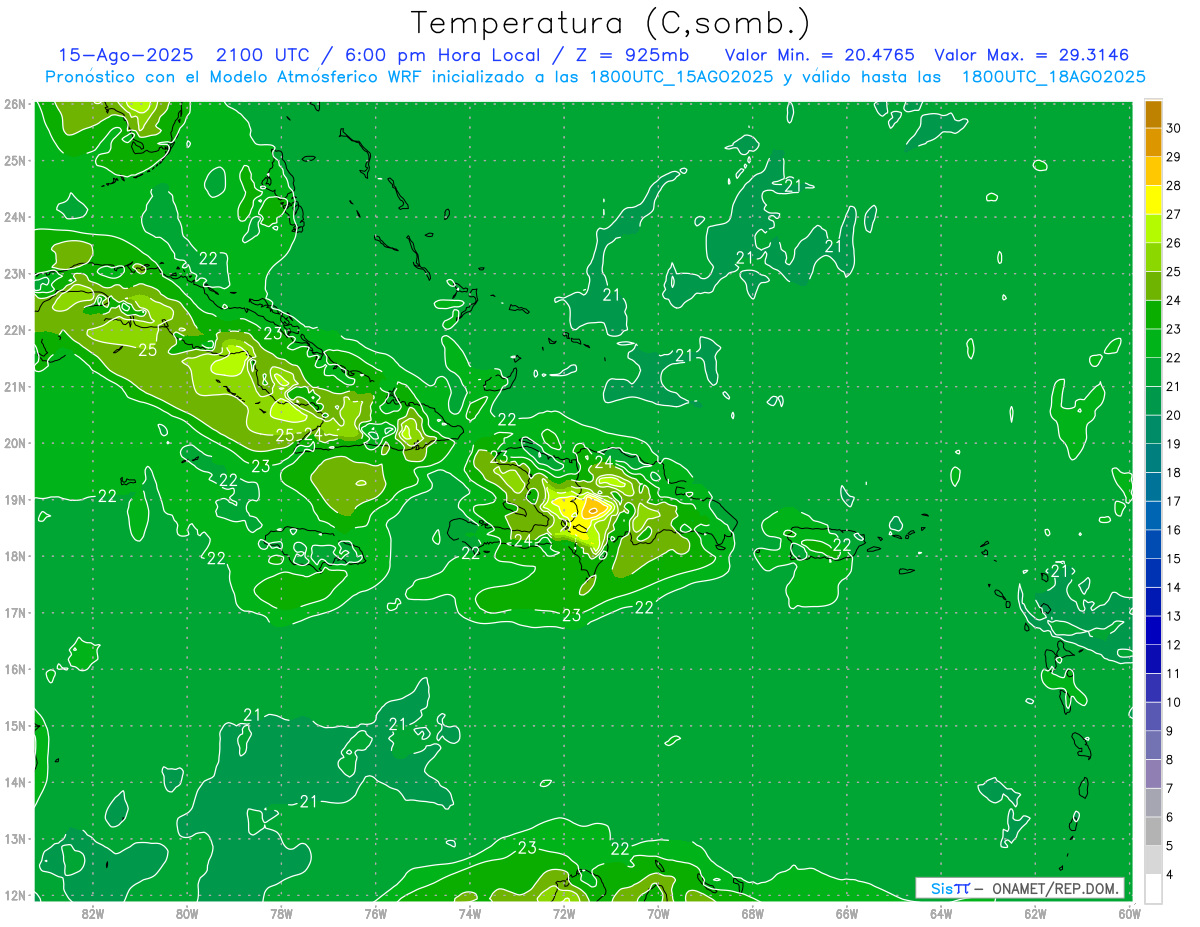Click the '19N' latitude label
Screen dimensions: 1200x927
pyautogui.click(x=14, y=499)
